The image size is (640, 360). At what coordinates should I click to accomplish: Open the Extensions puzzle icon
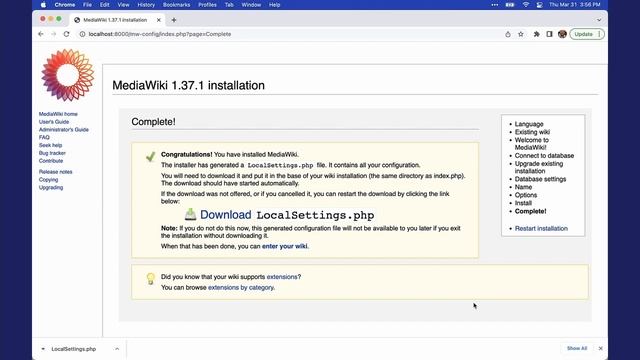(x=536, y=34)
